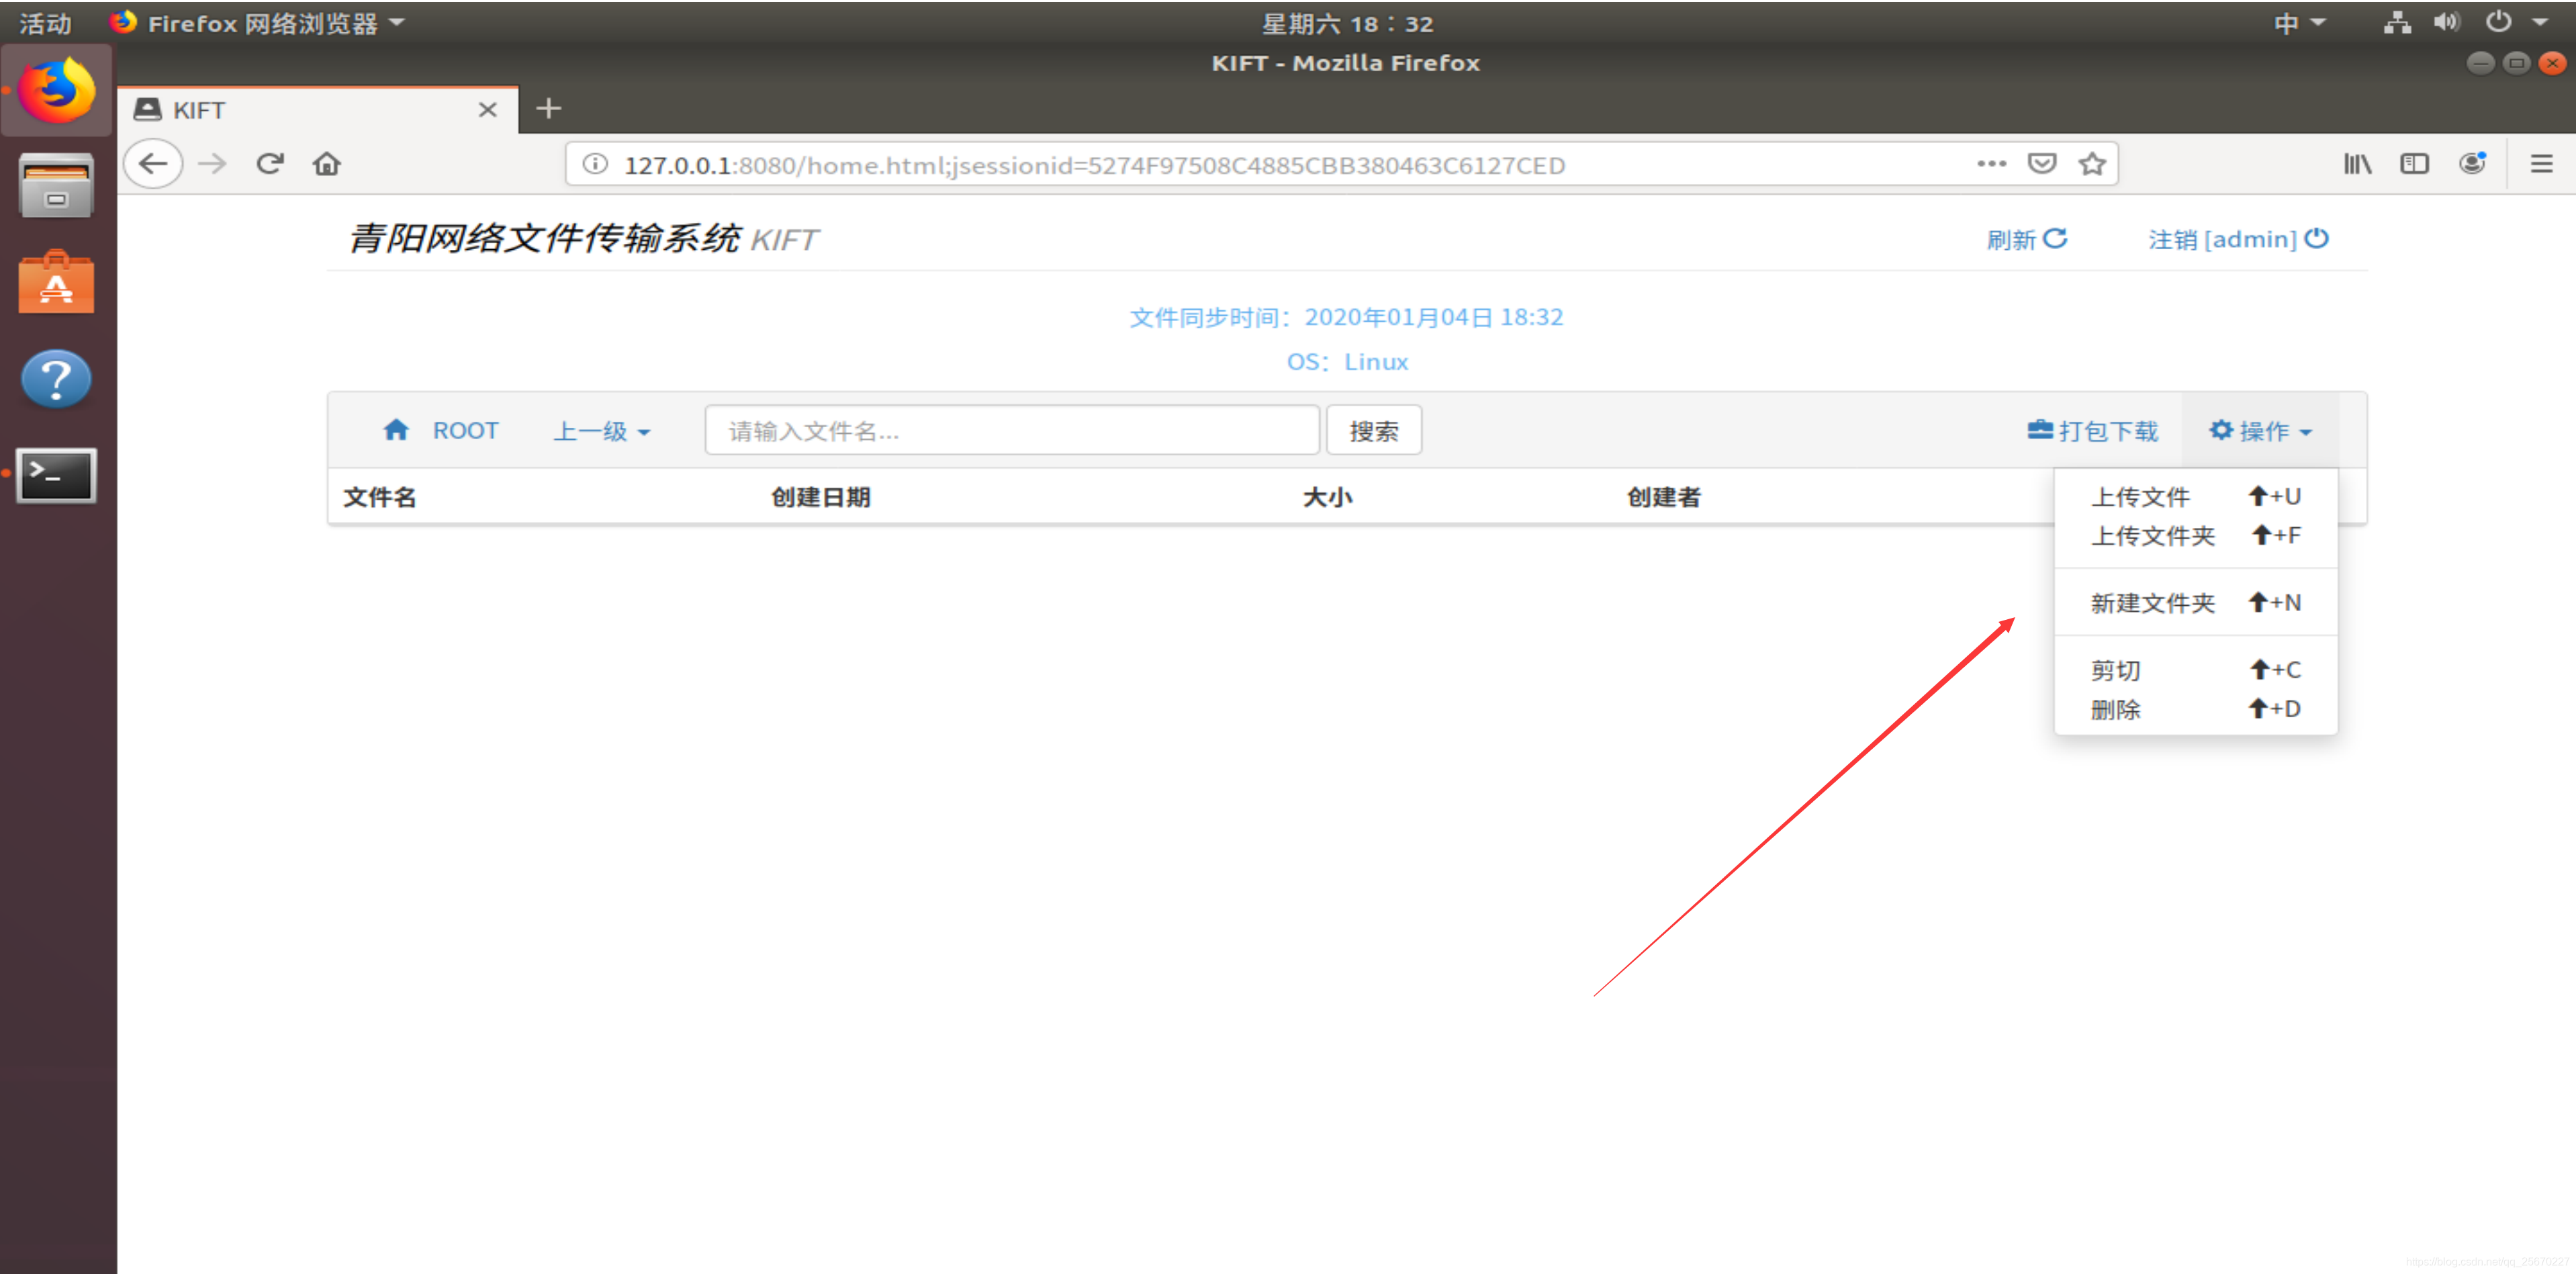The width and height of the screenshot is (2576, 1274).
Task: Click the 注销 [admin] logout link
Action: pyautogui.click(x=2224, y=238)
